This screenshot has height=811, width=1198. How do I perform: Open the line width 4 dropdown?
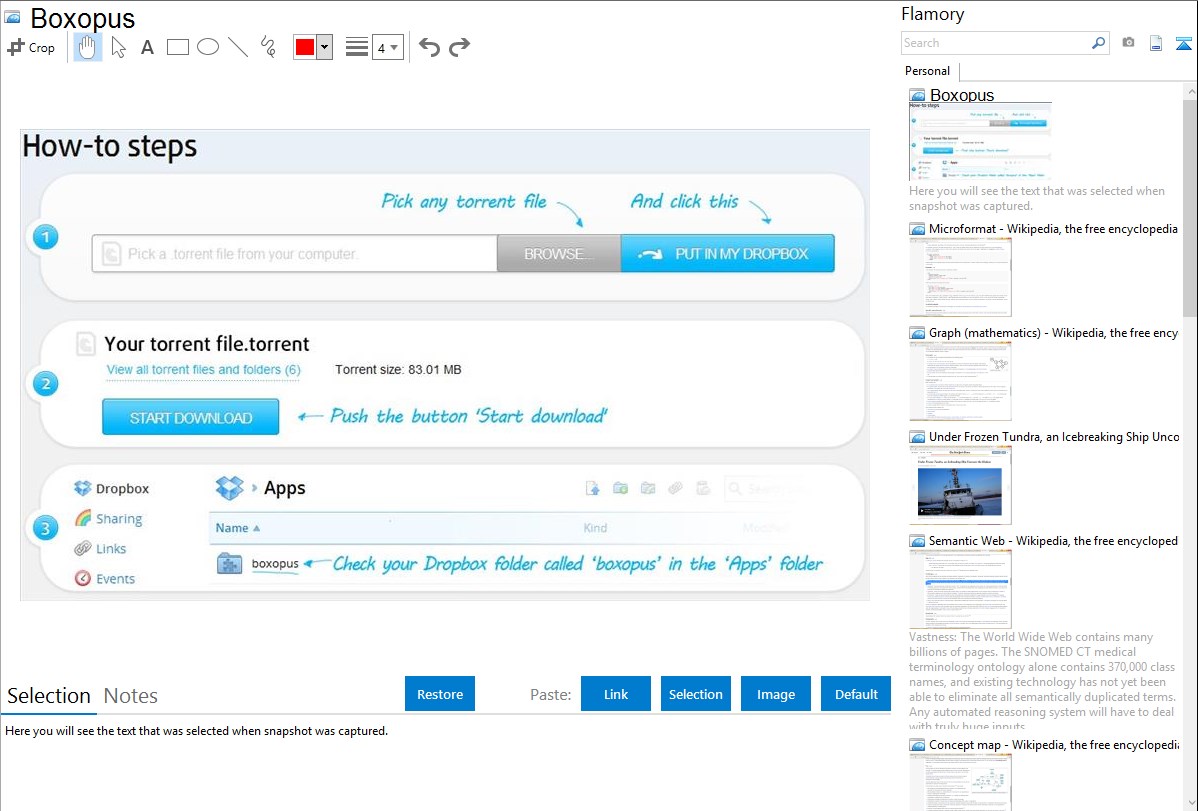click(x=388, y=47)
